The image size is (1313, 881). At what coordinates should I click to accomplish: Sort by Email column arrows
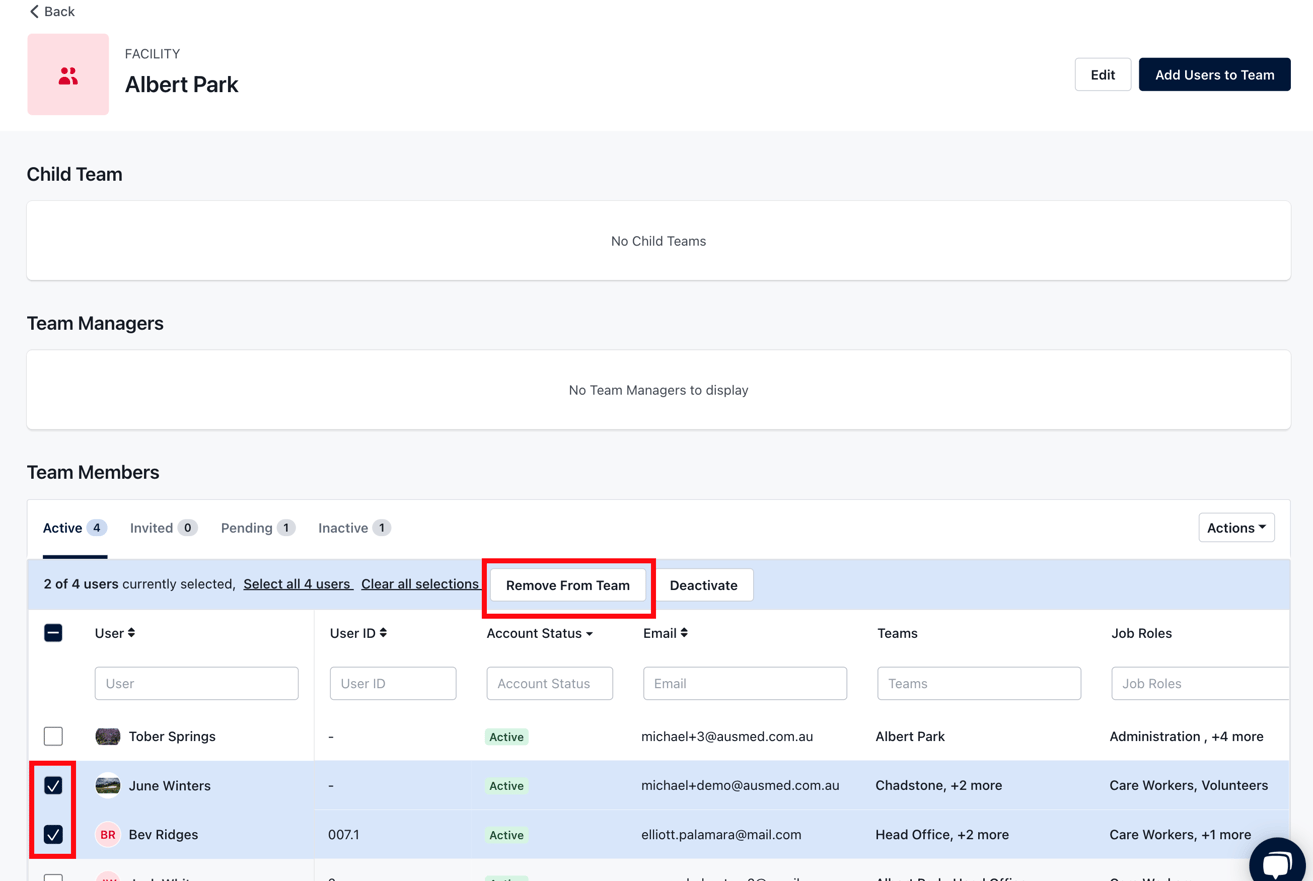pyautogui.click(x=684, y=633)
